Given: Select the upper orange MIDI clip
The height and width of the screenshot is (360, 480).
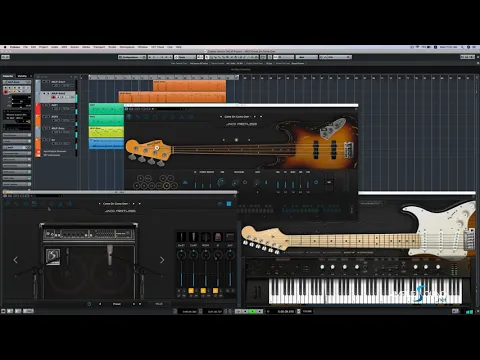Looking at the screenshot, I should tap(189, 85).
